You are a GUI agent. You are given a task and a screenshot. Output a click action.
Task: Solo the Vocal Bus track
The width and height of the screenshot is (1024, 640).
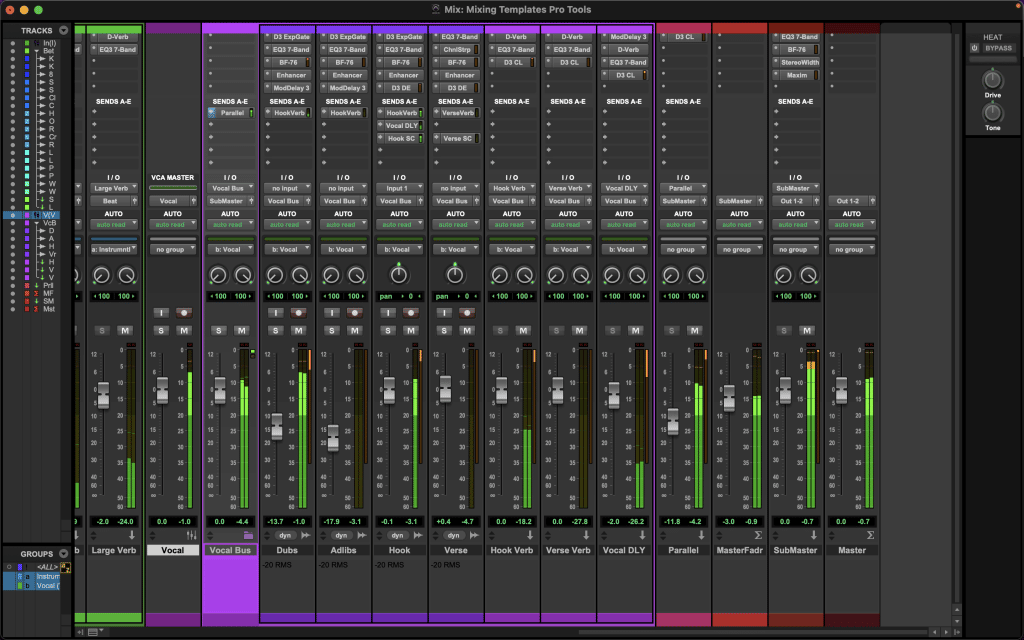218,328
